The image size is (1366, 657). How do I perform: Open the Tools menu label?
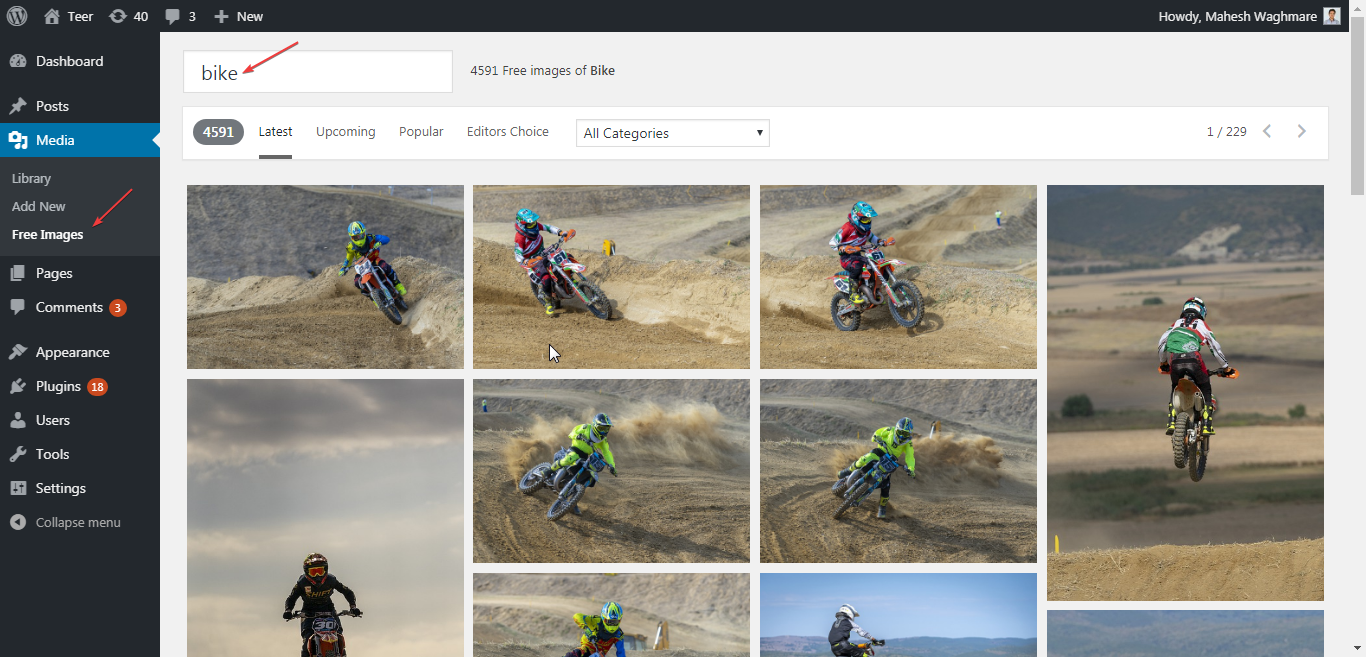tap(53, 454)
